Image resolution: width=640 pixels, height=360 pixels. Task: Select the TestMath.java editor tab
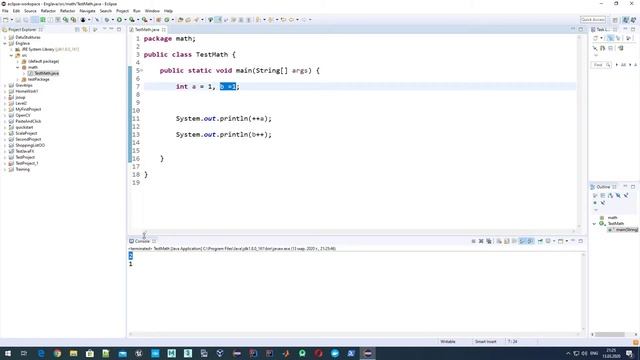[x=147, y=30]
